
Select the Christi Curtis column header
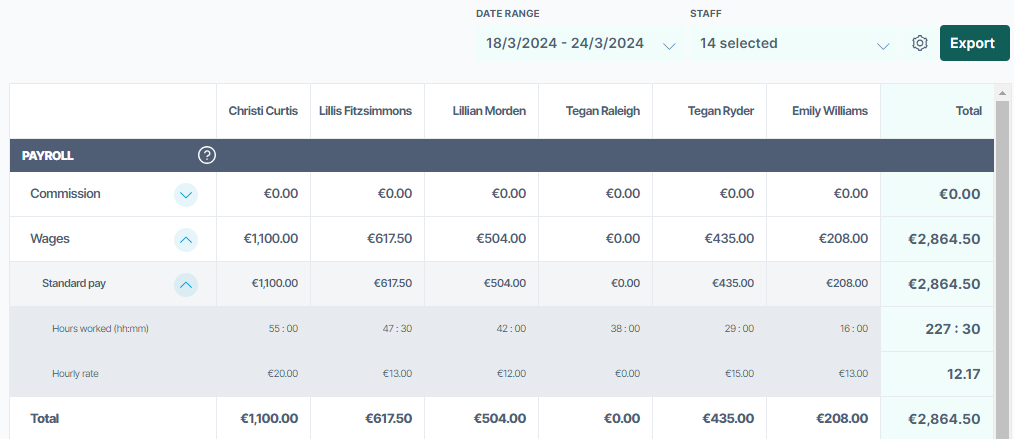coord(263,111)
